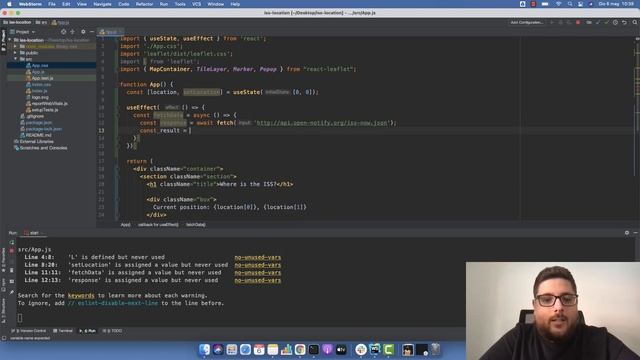The height and width of the screenshot is (360, 640).
Task: Open Finder from the Dock
Action: [x=204, y=349]
